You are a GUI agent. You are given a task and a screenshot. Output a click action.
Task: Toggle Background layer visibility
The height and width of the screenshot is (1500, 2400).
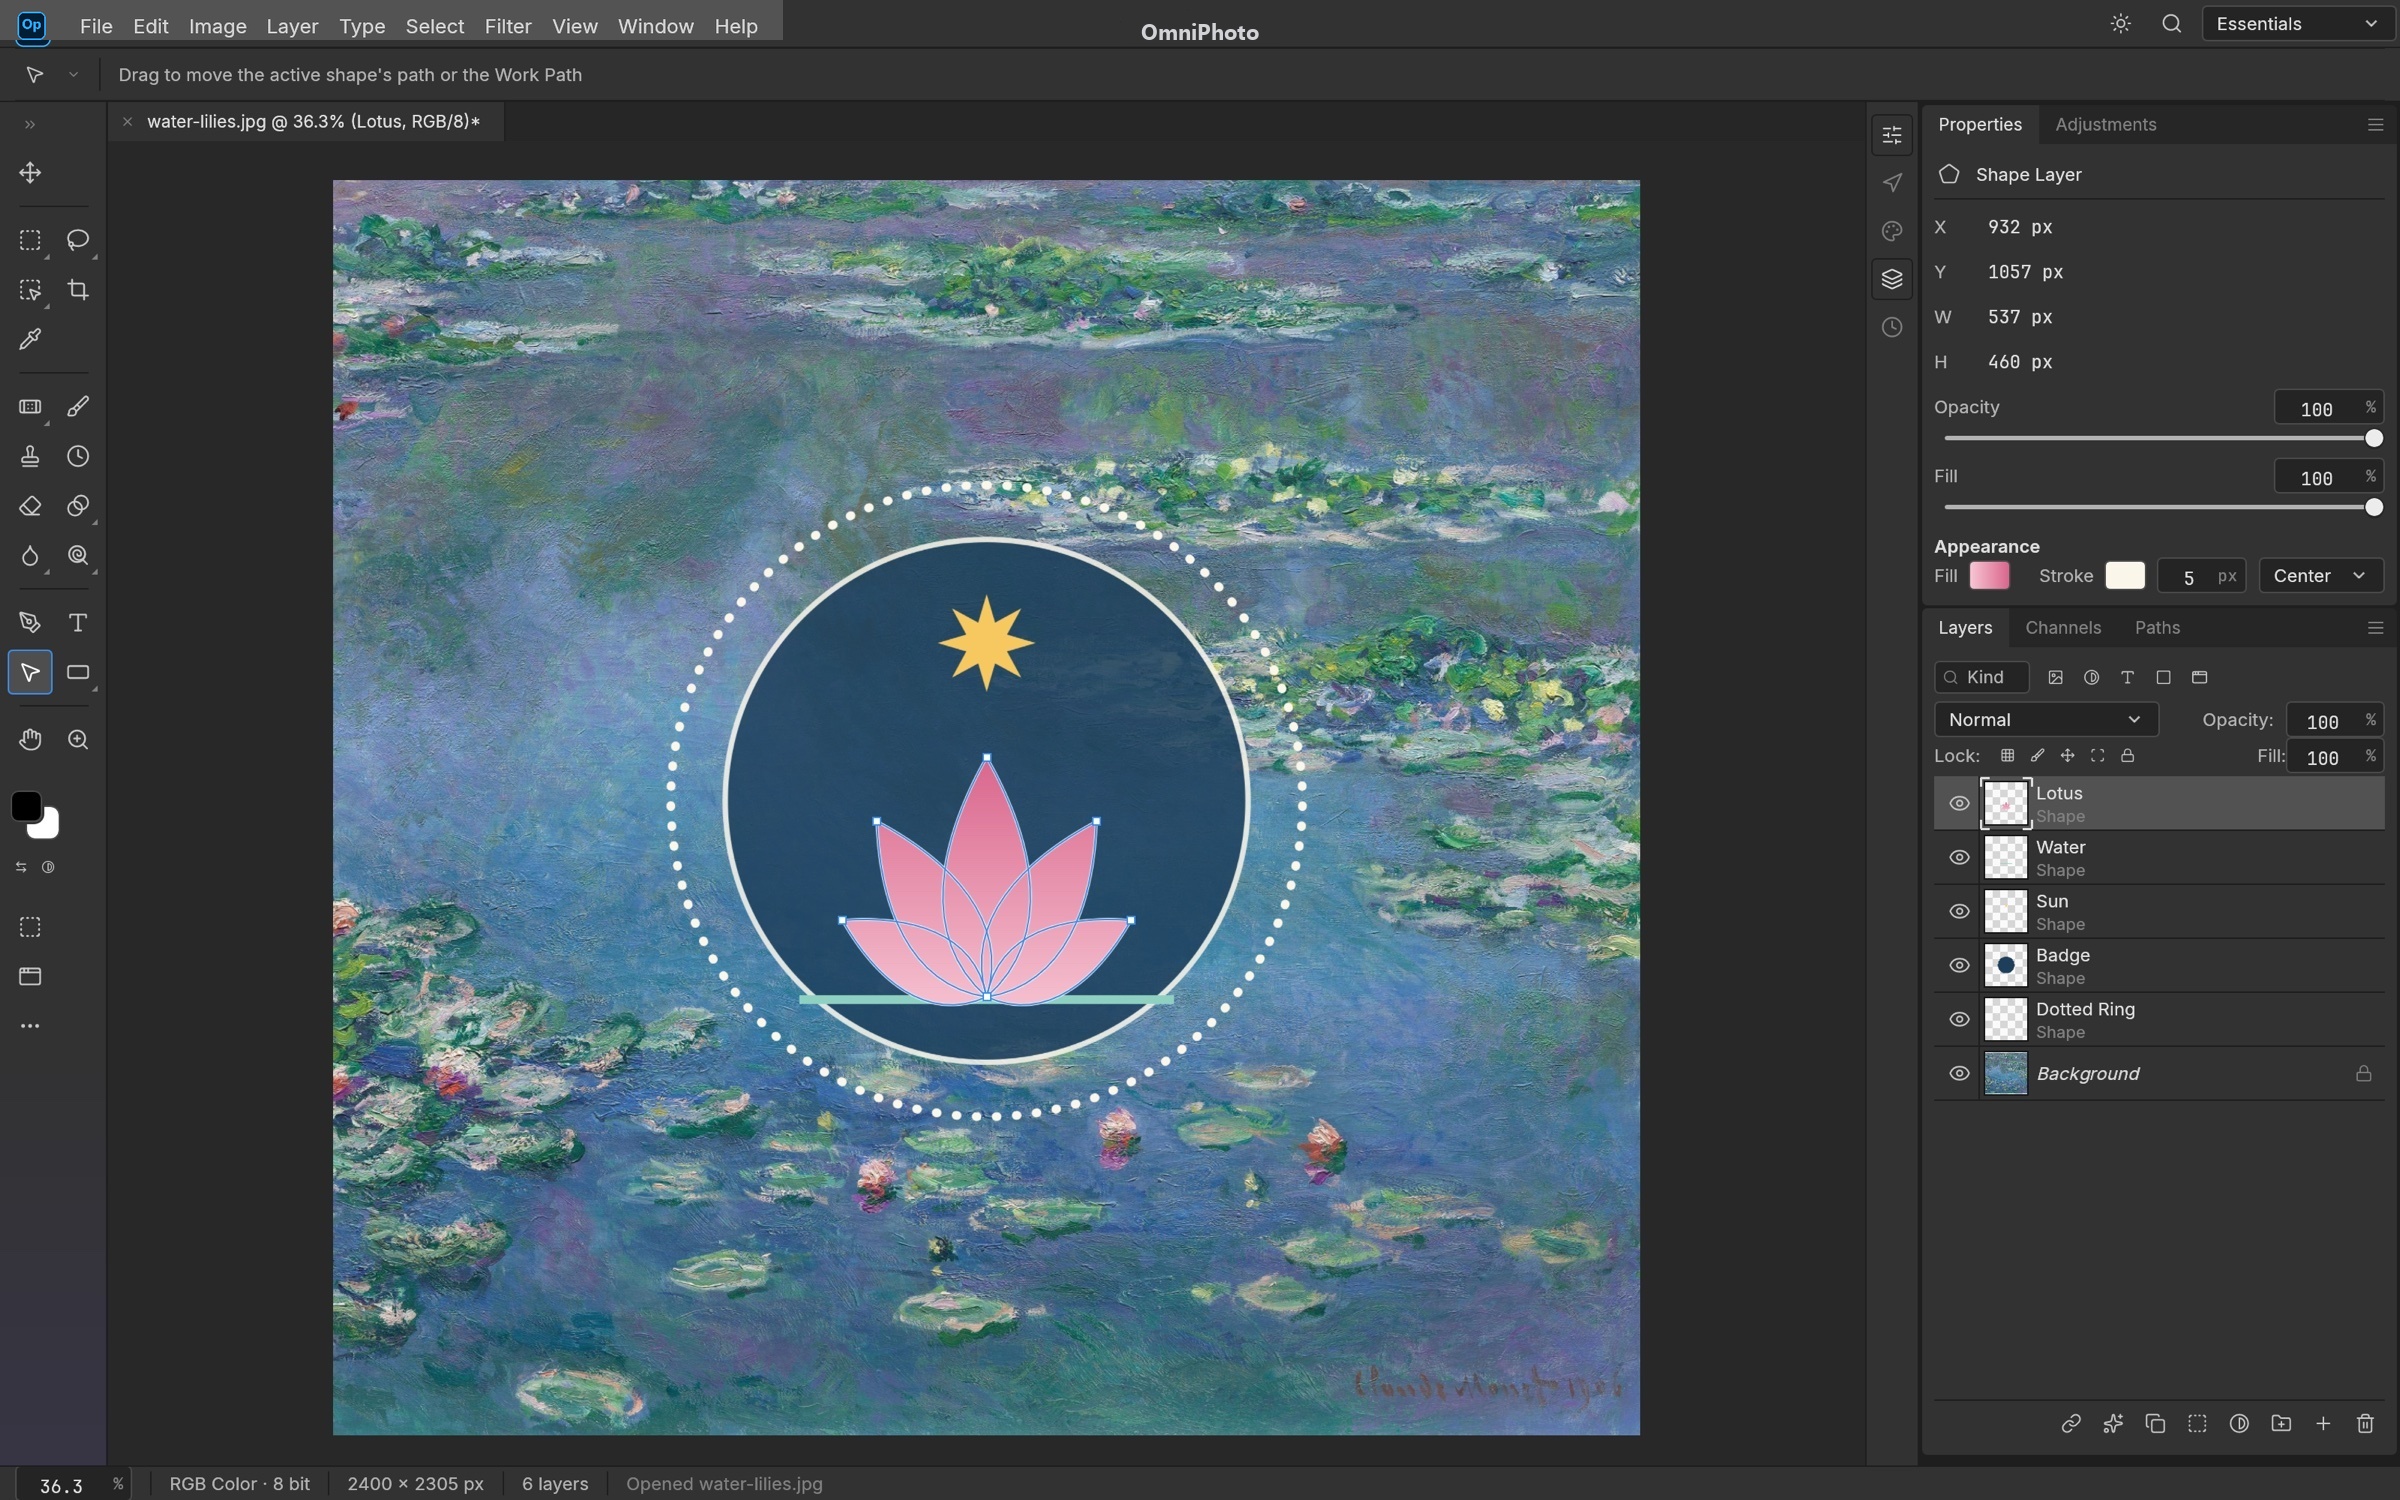tap(1959, 1073)
